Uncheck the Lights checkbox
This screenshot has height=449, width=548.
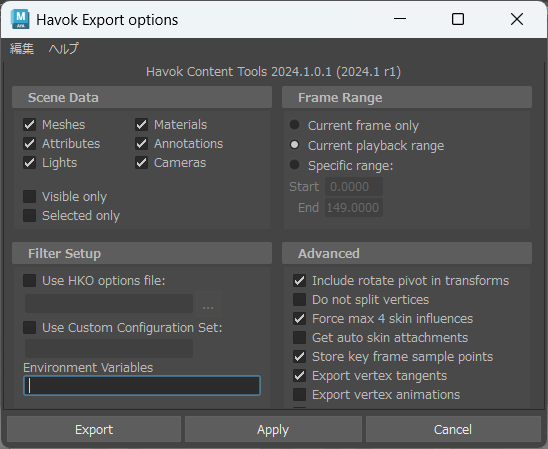(30, 162)
